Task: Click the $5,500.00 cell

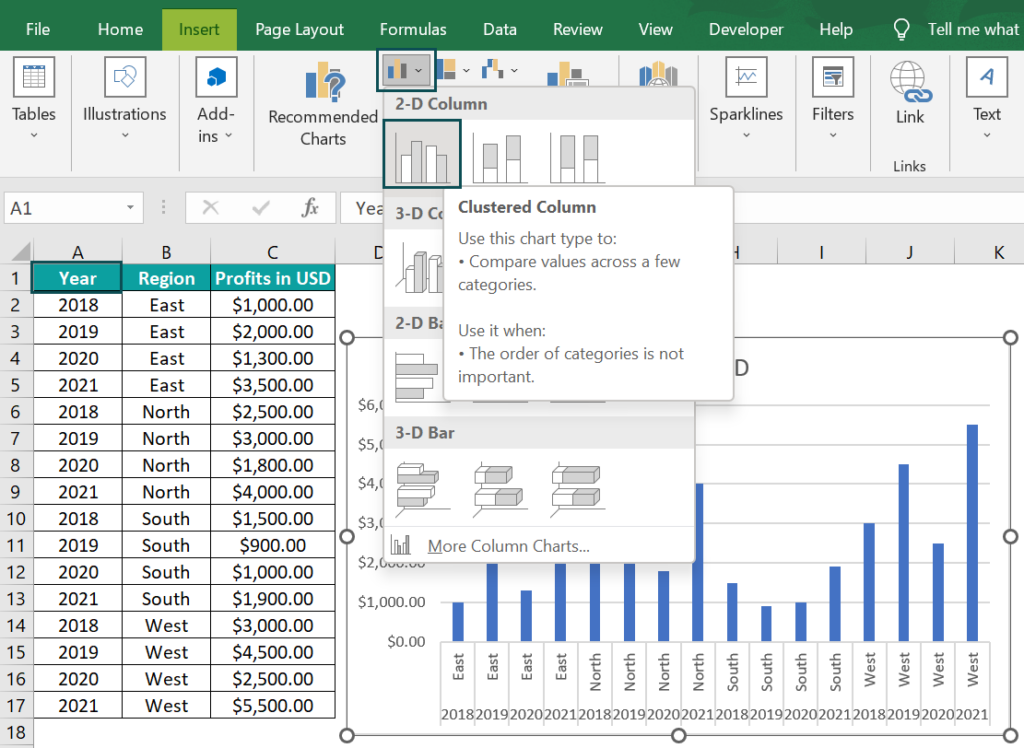Action: [x=272, y=706]
